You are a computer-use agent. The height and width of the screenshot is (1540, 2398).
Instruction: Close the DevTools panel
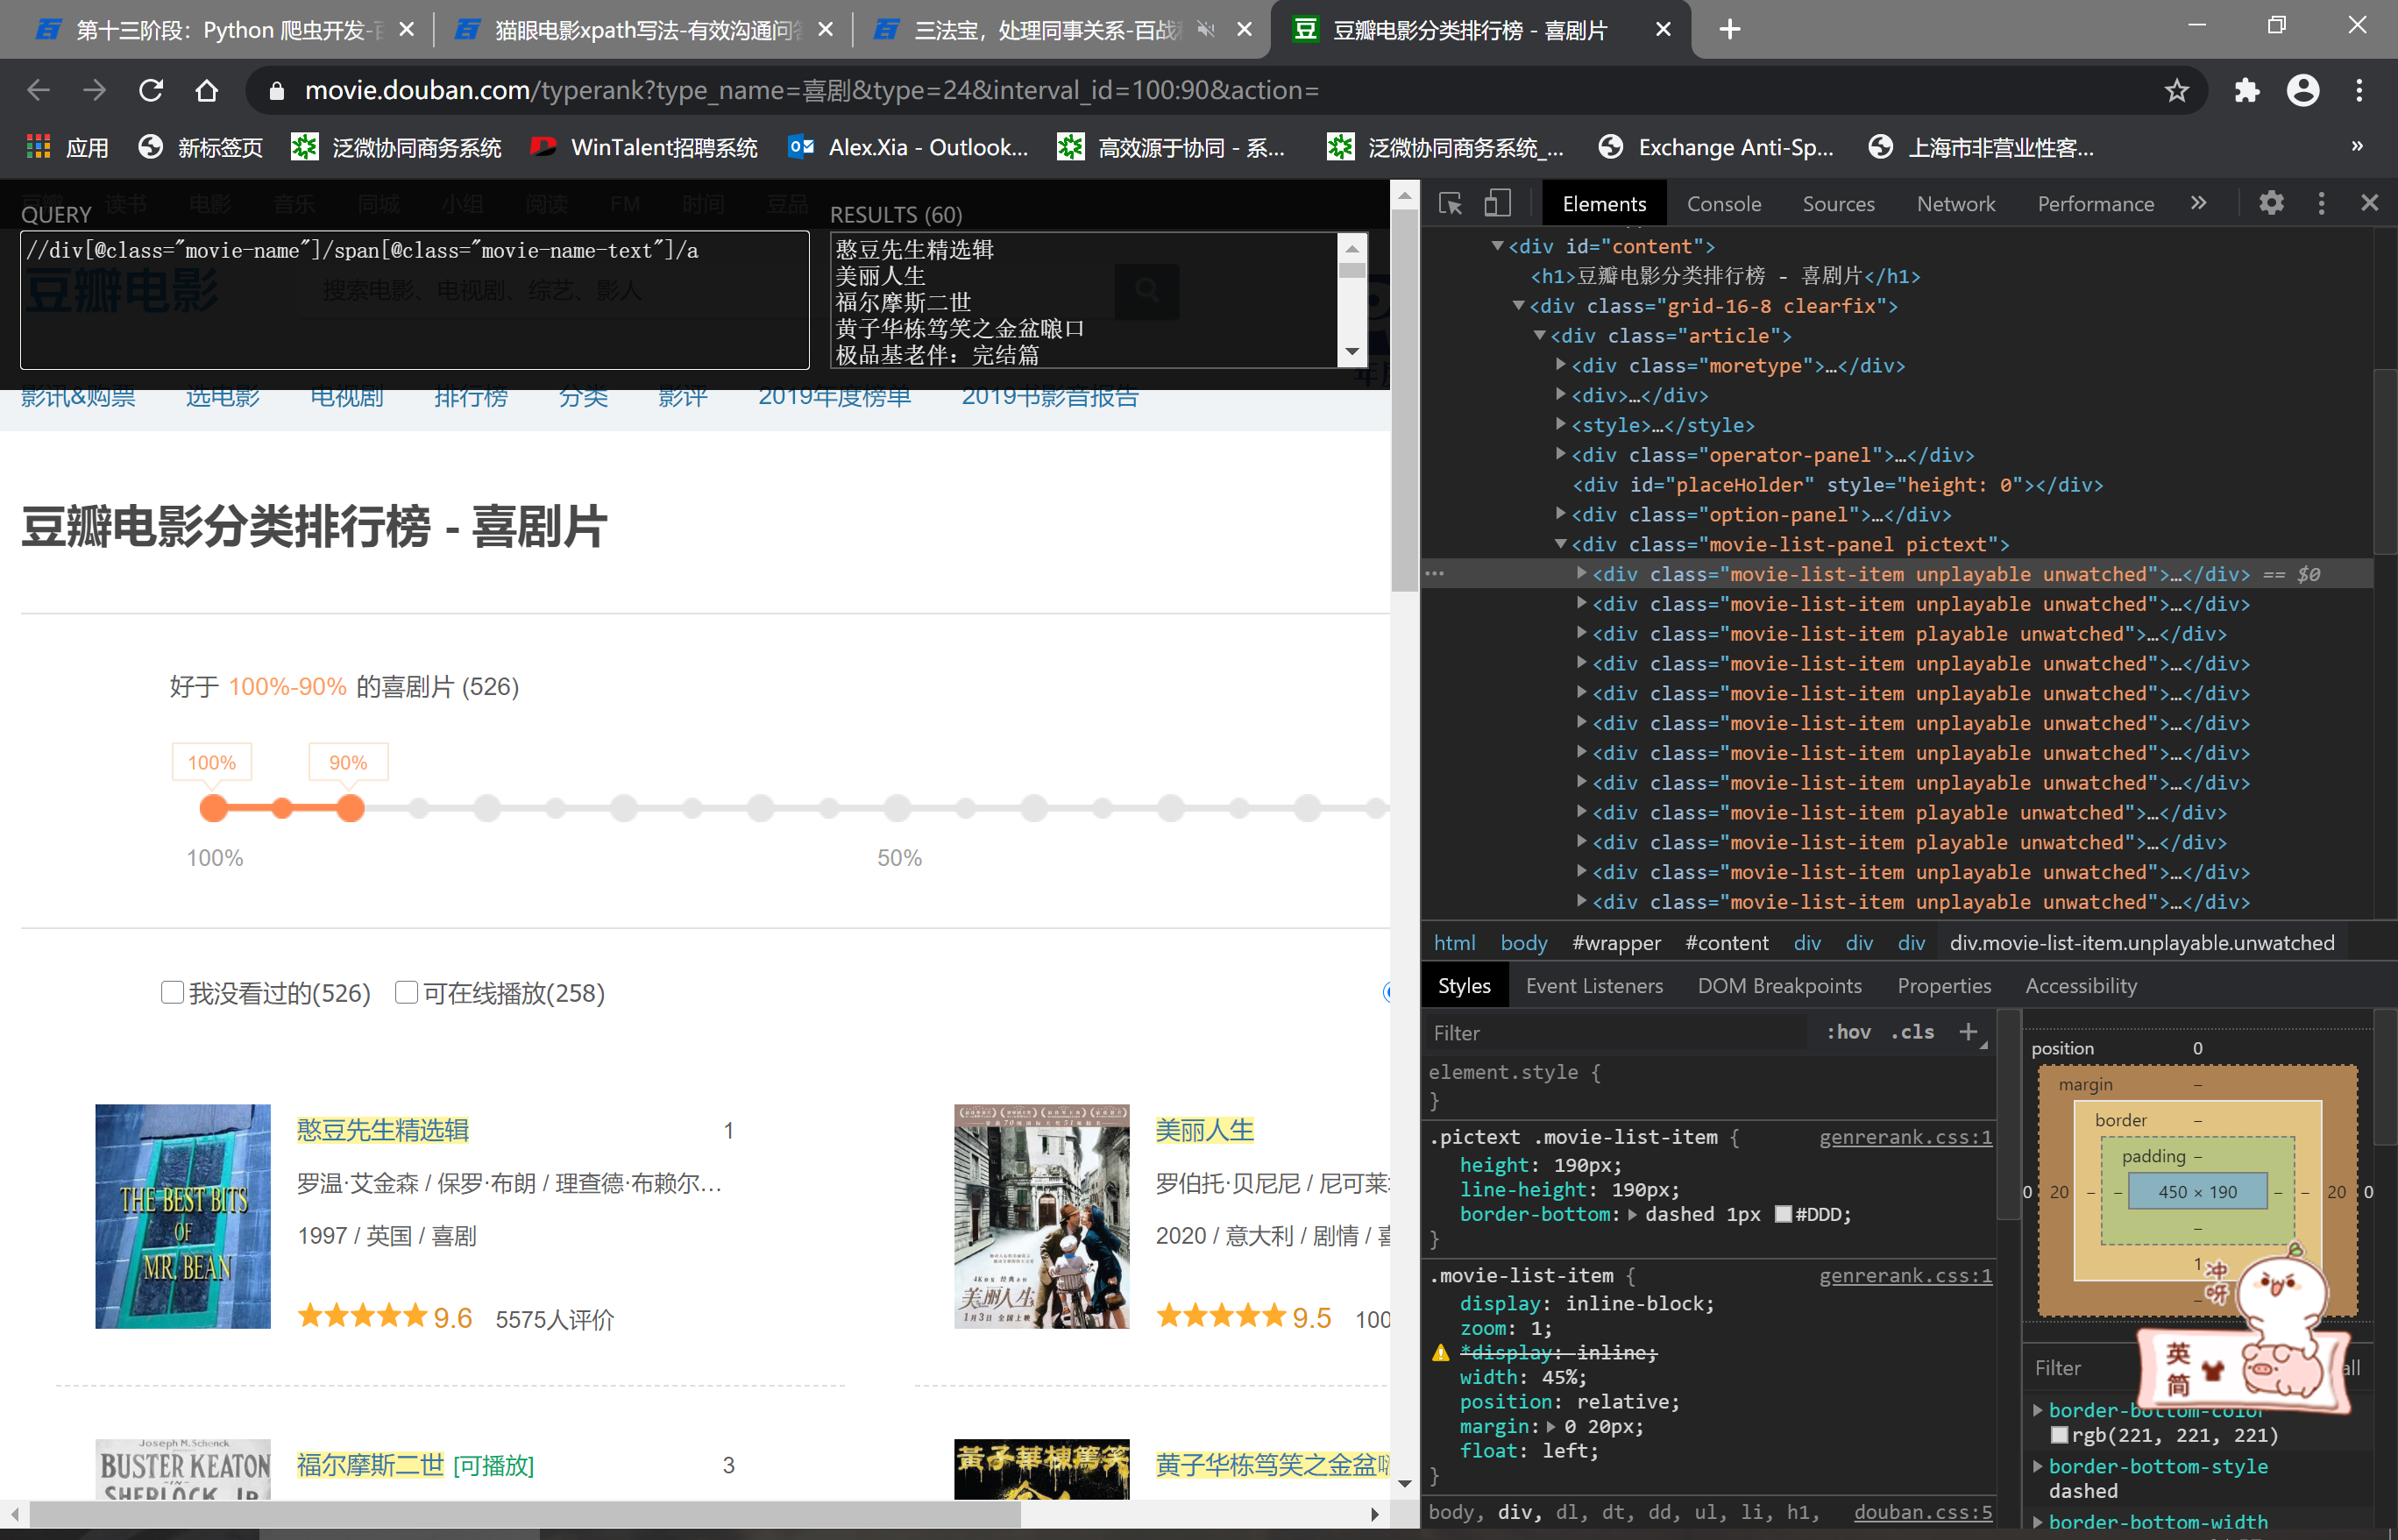pos(2369,203)
